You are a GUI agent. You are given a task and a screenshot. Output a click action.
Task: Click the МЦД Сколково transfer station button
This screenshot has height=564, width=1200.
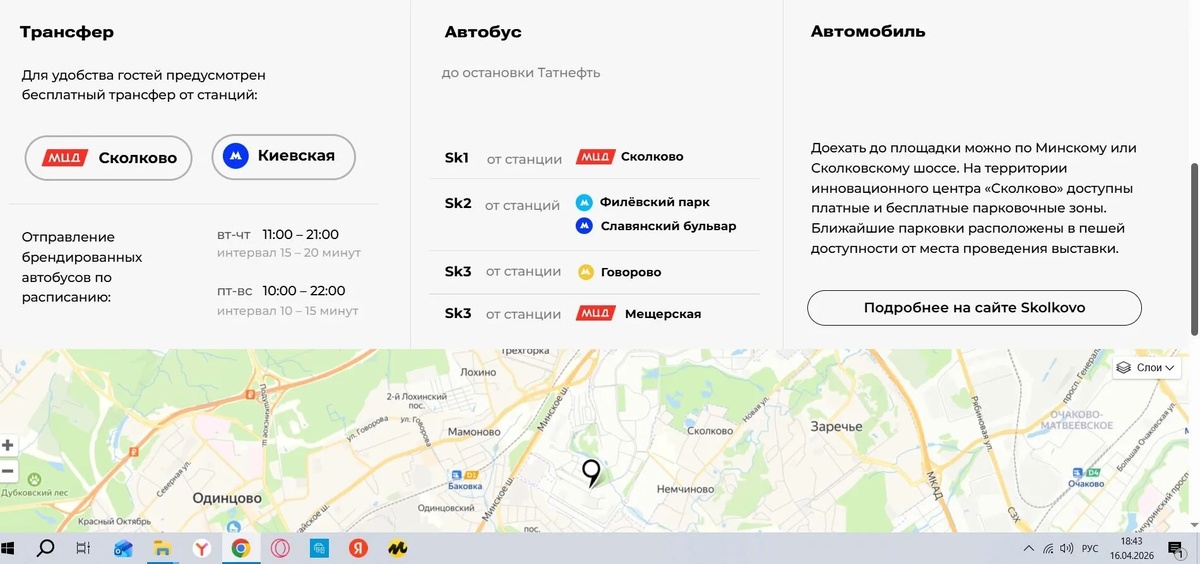pos(108,158)
